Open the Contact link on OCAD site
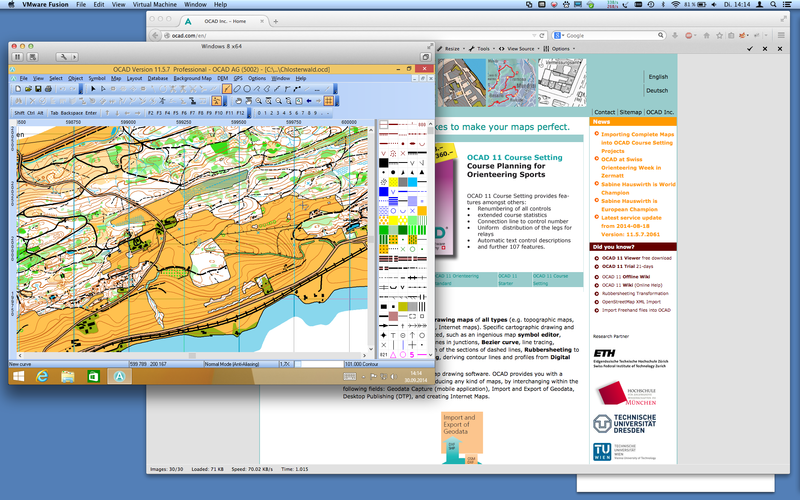The image size is (800, 500). [605, 112]
